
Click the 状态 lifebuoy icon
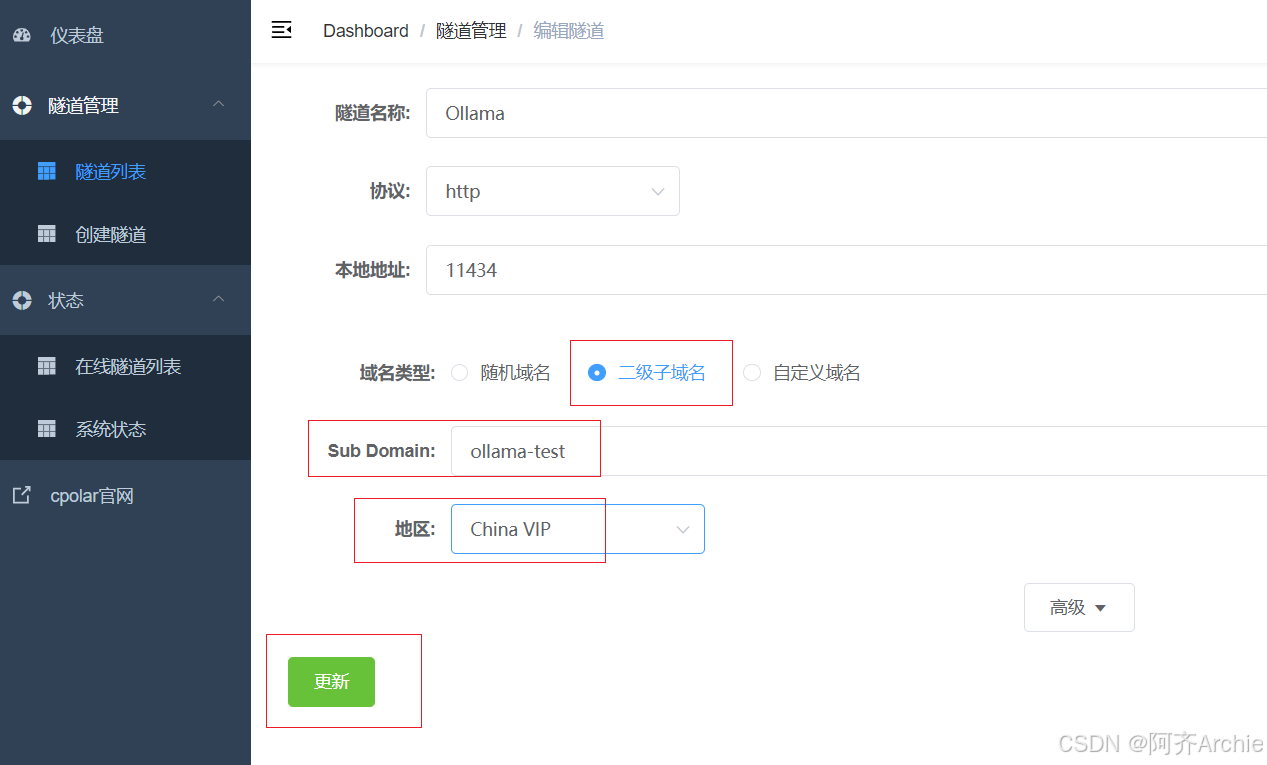[22, 300]
